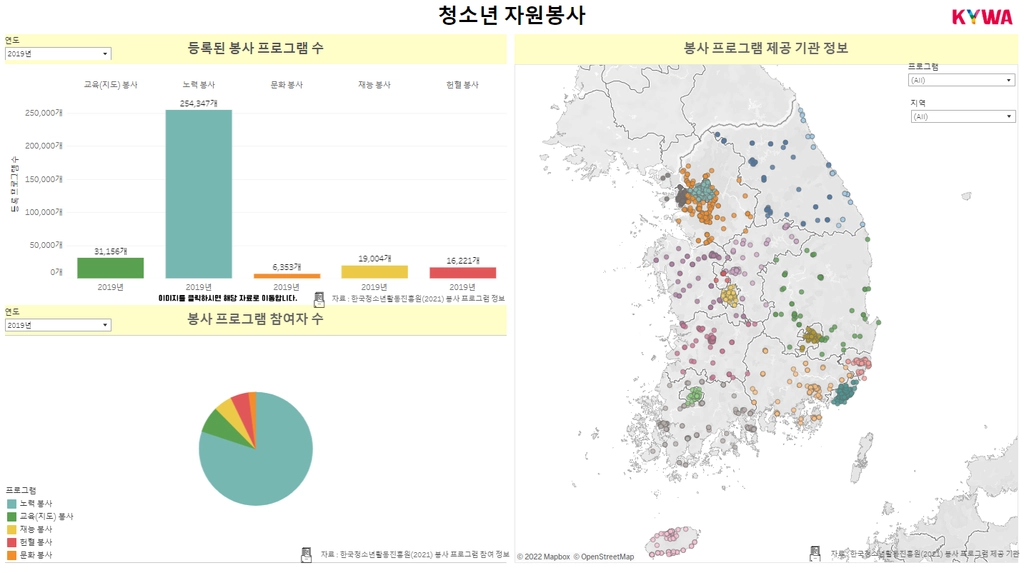Select the 문화 봉사 orange bar
The height and width of the screenshot is (565, 1024).
coord(287,276)
